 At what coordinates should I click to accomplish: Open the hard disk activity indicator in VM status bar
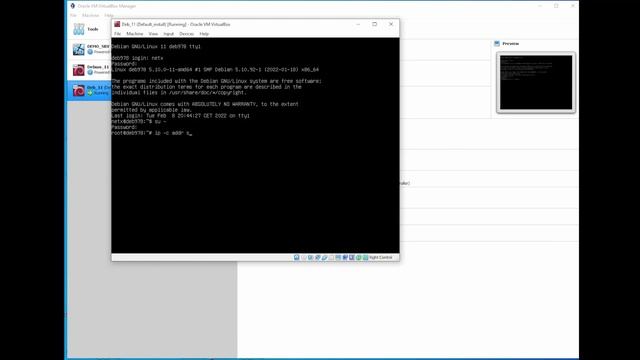pos(297,258)
